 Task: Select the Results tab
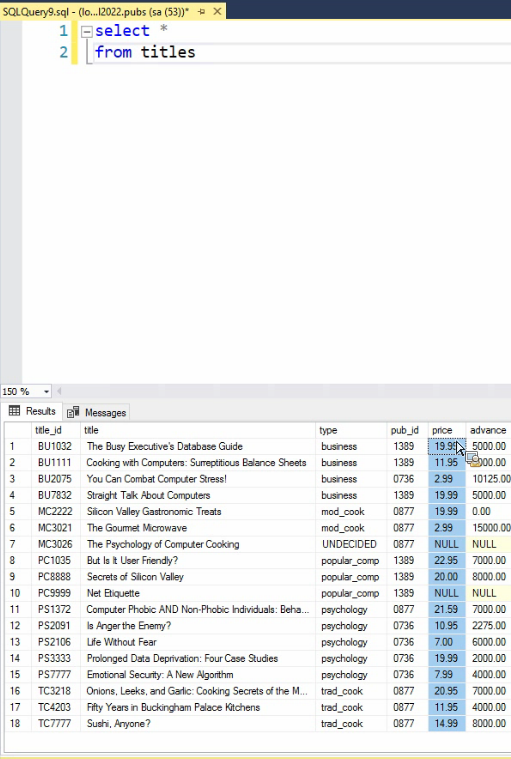point(32,411)
